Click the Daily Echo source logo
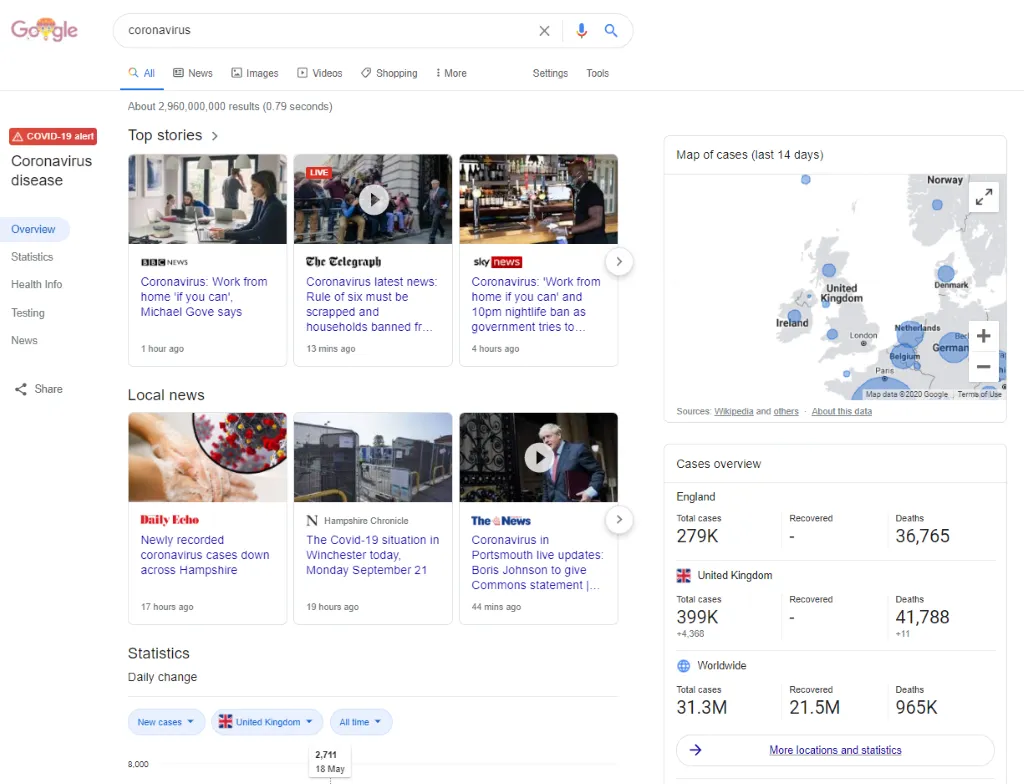Image resolution: width=1024 pixels, height=784 pixels. [170, 520]
